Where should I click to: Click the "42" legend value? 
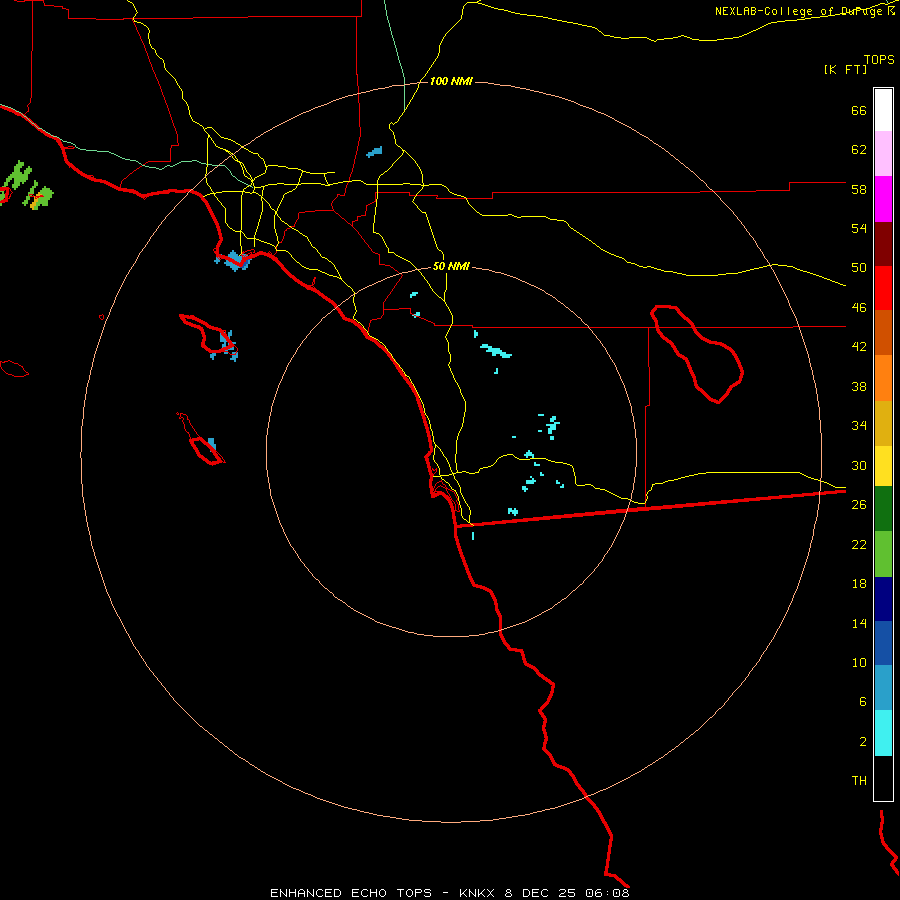pyautogui.click(x=859, y=347)
